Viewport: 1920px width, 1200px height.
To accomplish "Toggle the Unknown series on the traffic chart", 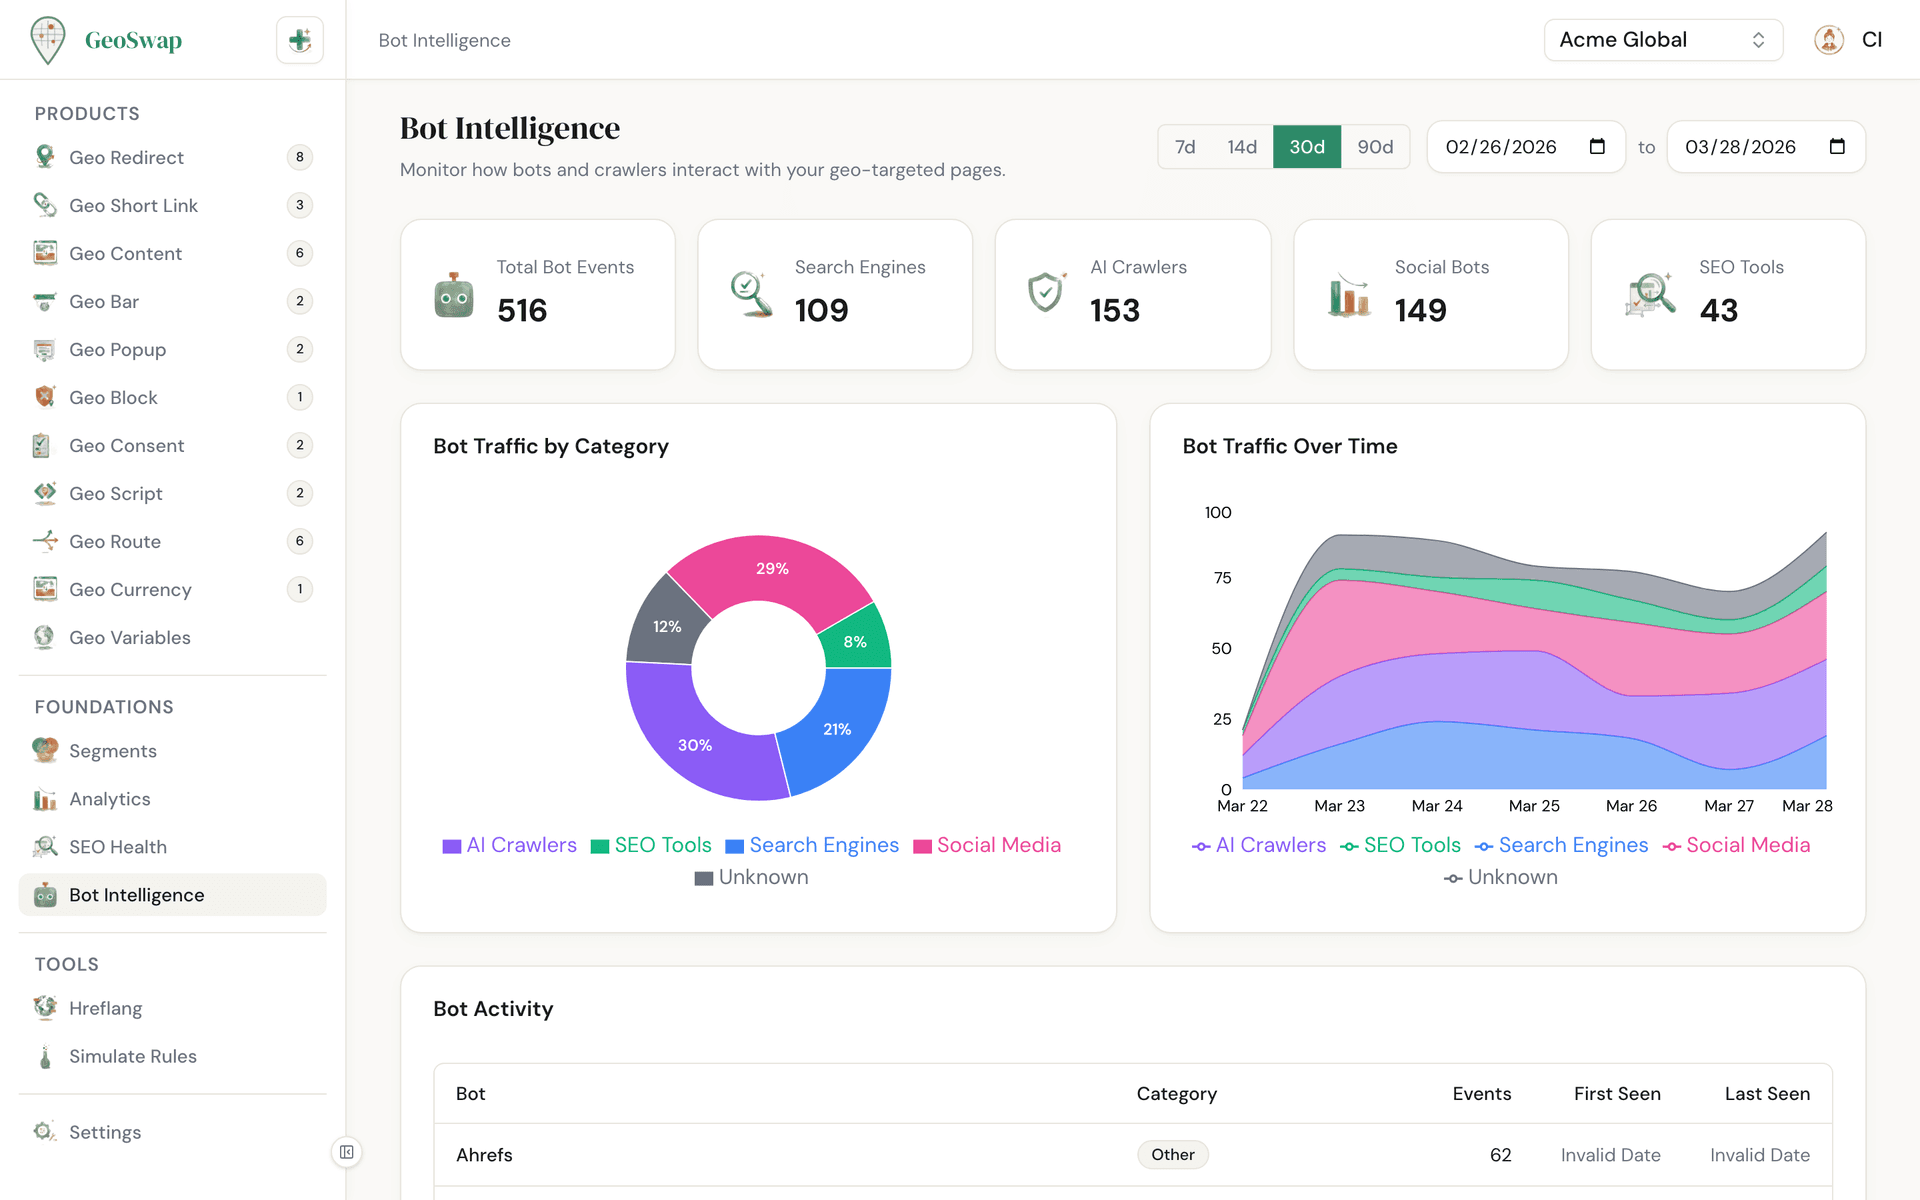I will coord(1500,877).
